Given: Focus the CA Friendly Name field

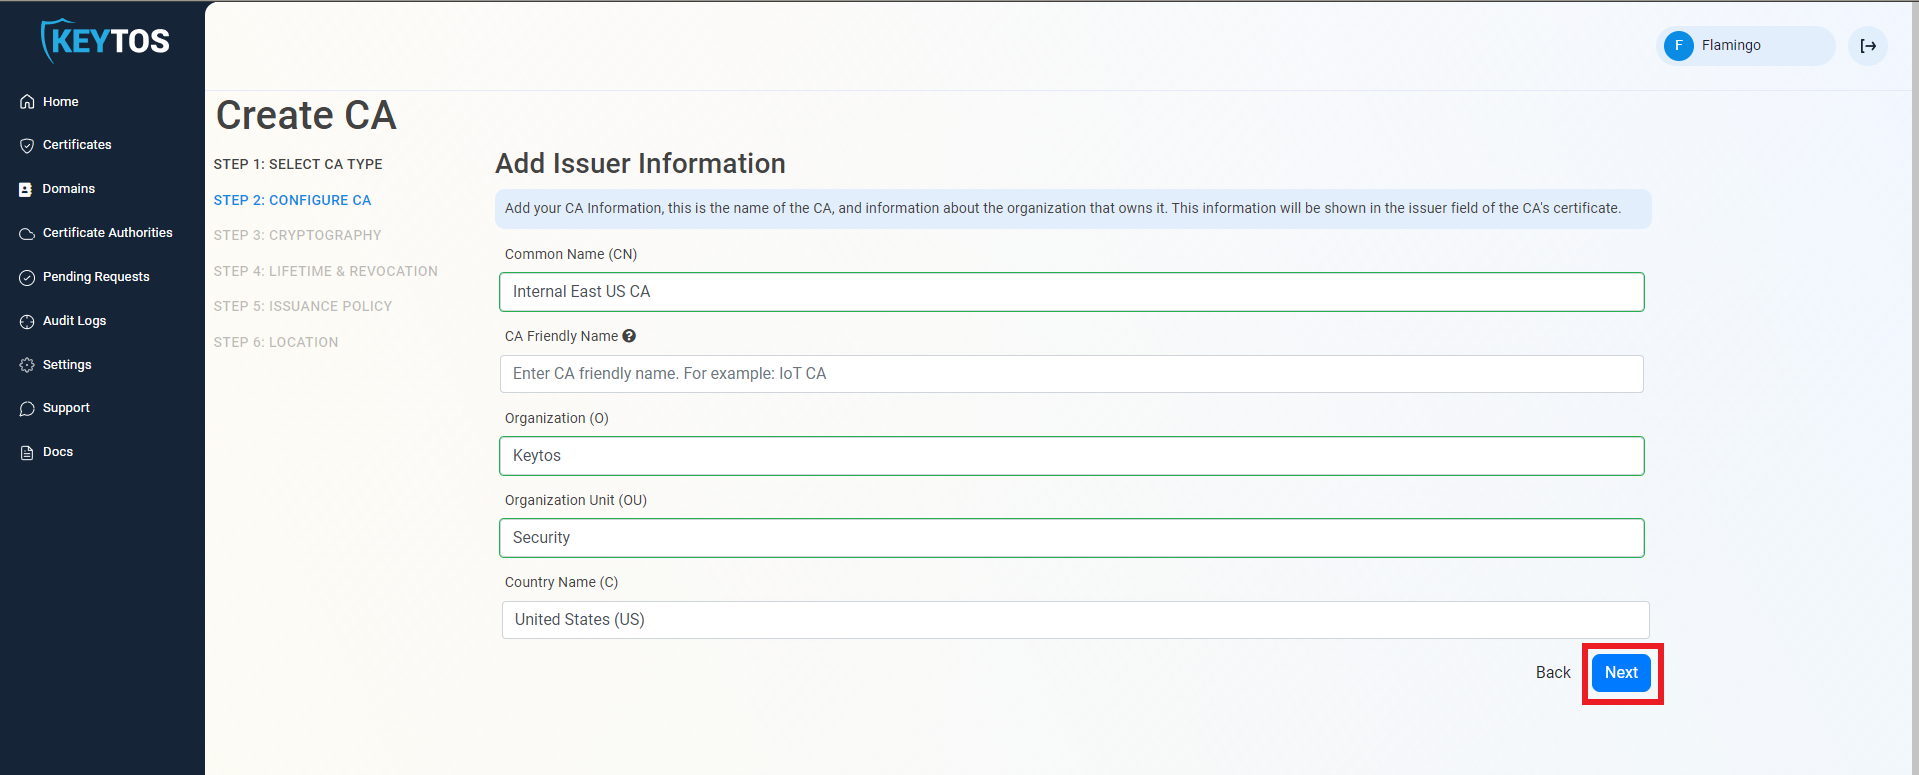Looking at the screenshot, I should tap(1072, 374).
